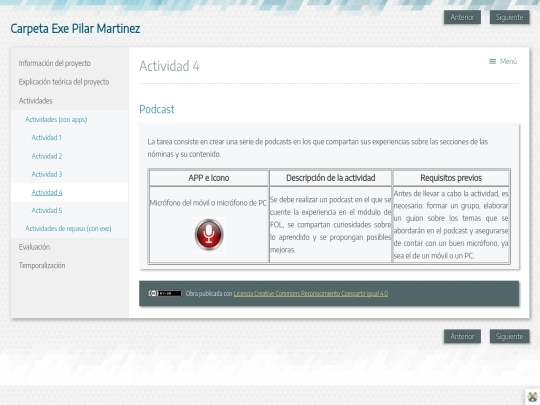Open Actividad 3 in the sidebar
Screen dimensions: 540x405
(x=47, y=174)
